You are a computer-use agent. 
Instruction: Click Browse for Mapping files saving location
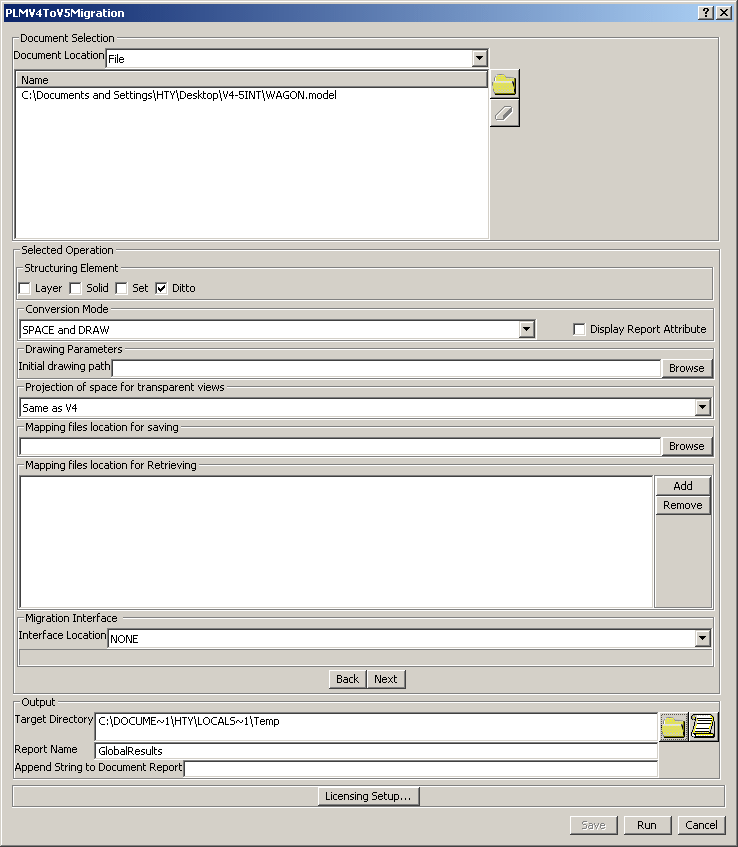tap(687, 446)
